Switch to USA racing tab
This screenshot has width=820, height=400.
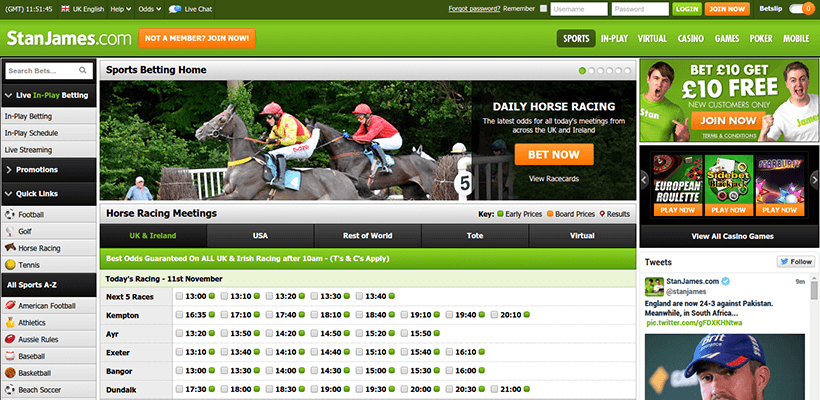tap(260, 236)
